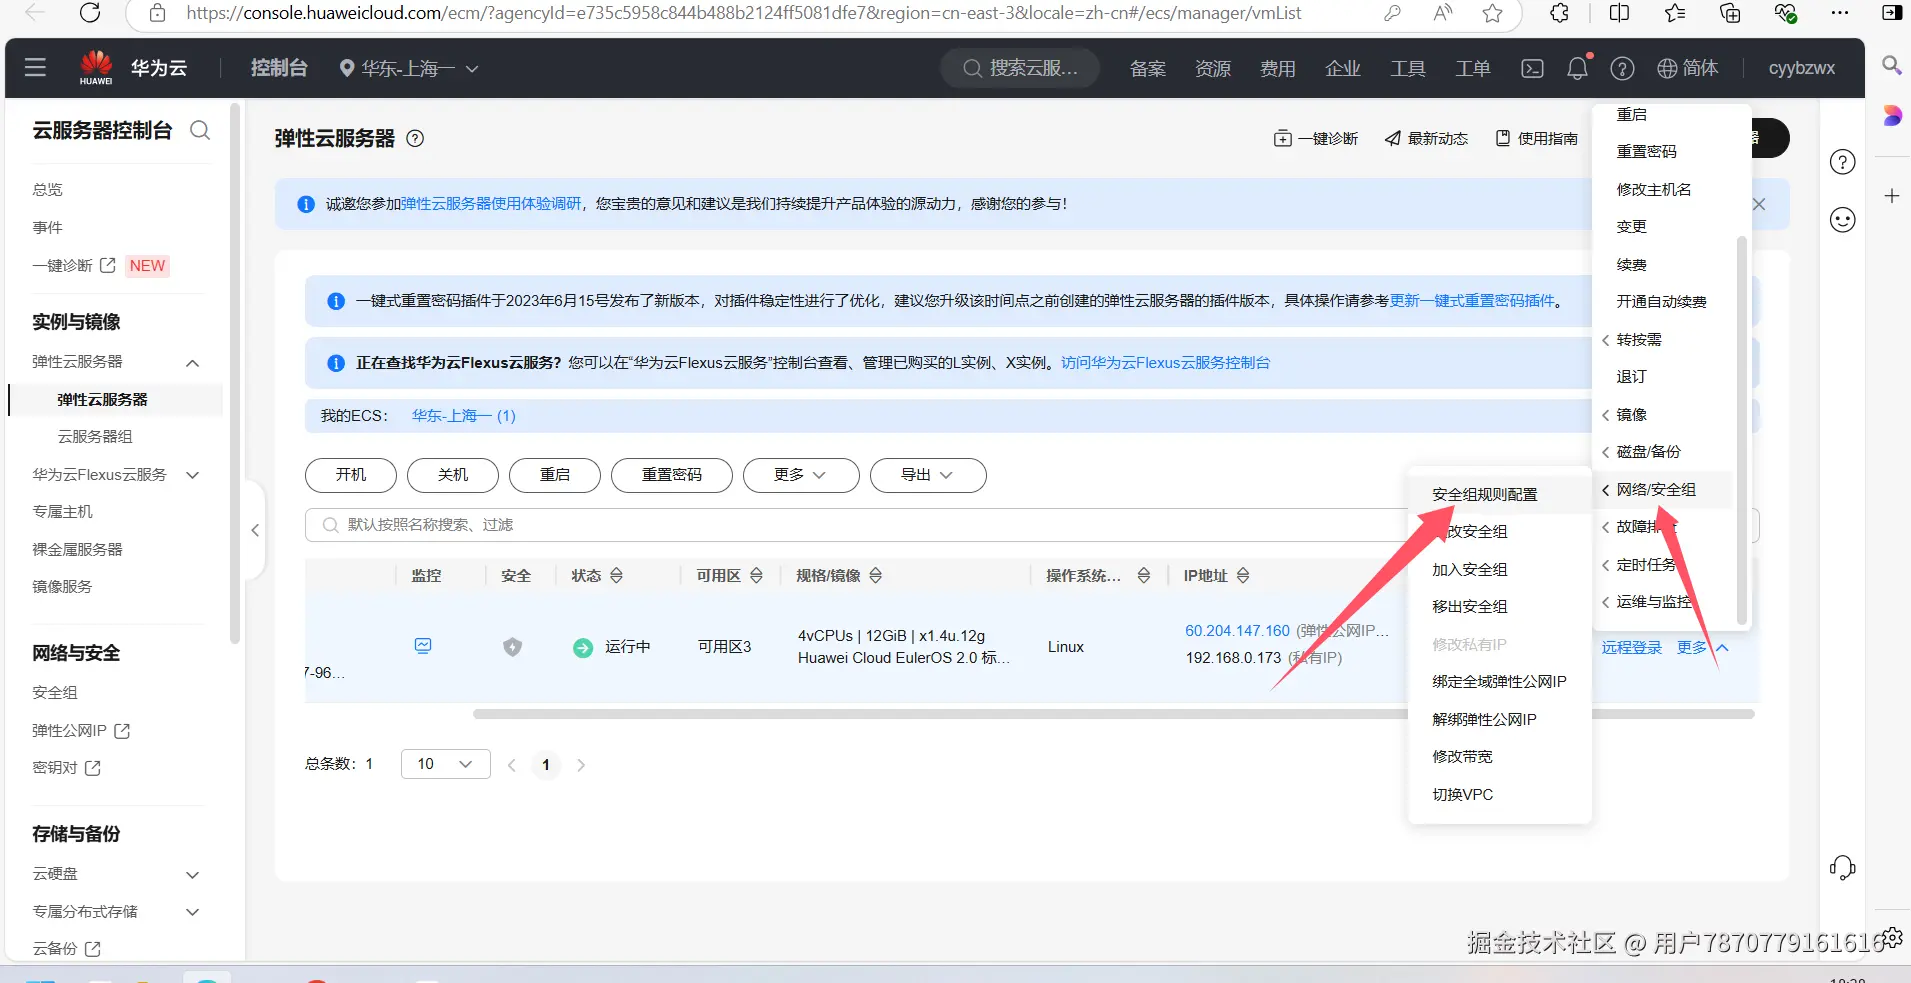
Task: Open the 导出 dropdown
Action: click(x=928, y=475)
